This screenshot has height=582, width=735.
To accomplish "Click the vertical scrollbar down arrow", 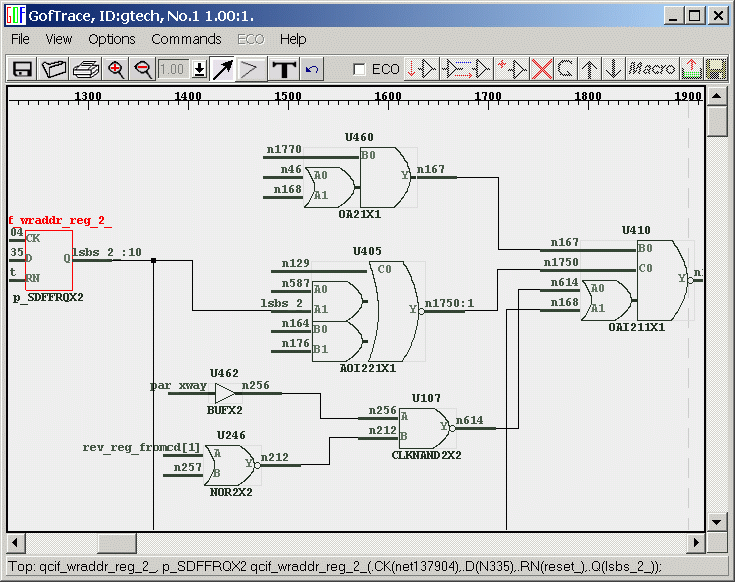I will [x=717, y=522].
